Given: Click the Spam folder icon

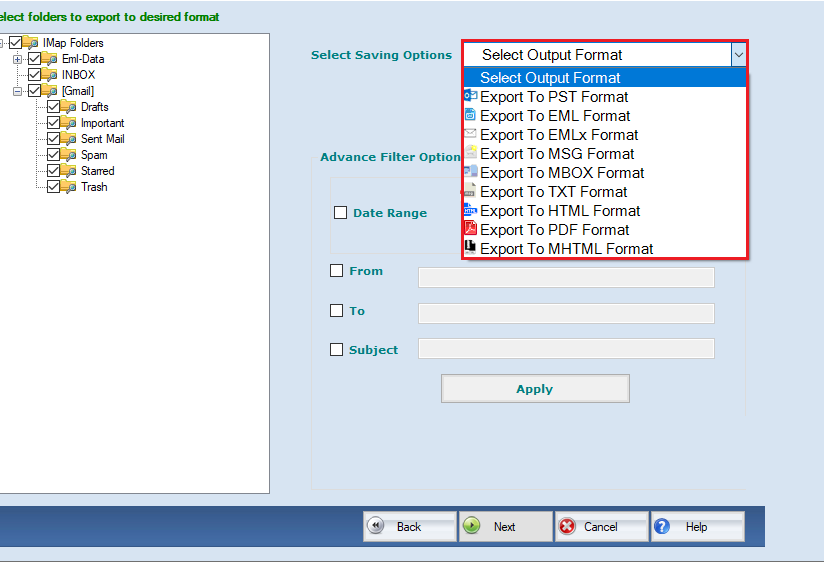Looking at the screenshot, I should pyautogui.click(x=68, y=155).
